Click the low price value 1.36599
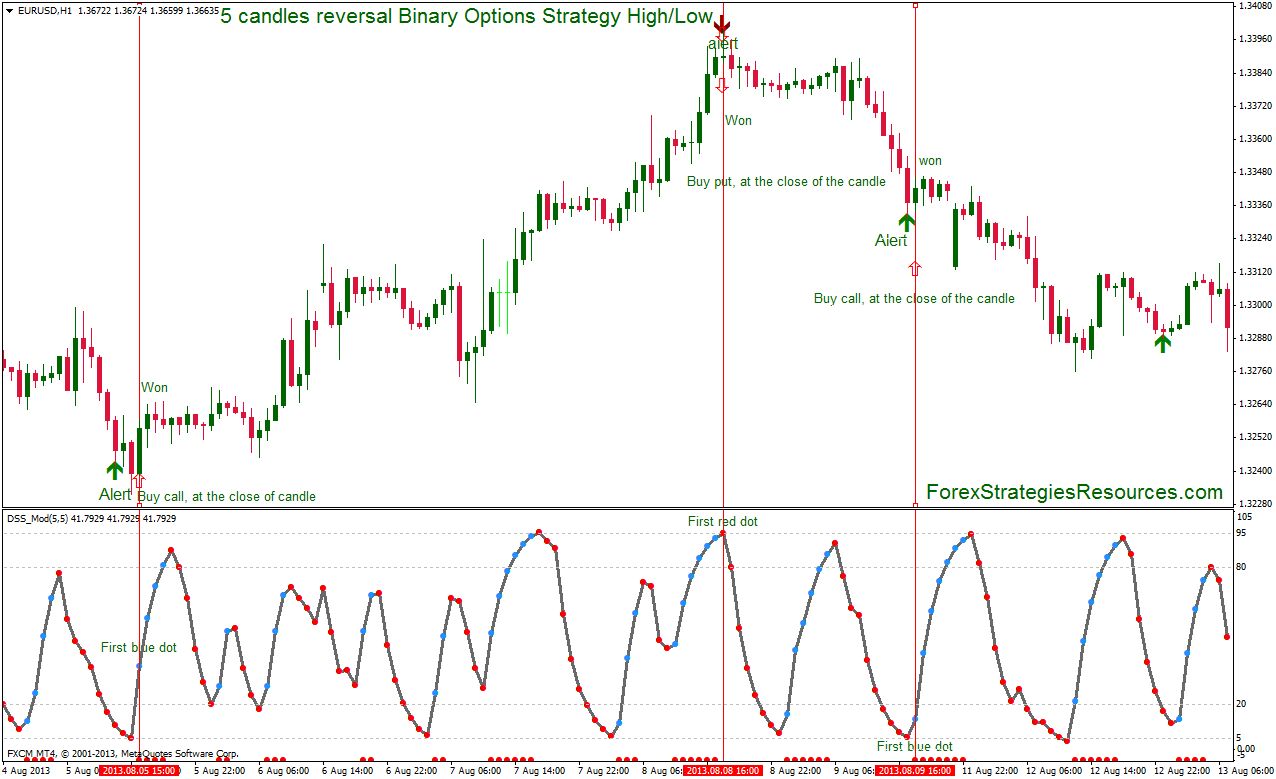The height and width of the screenshot is (779, 1276). tap(170, 9)
